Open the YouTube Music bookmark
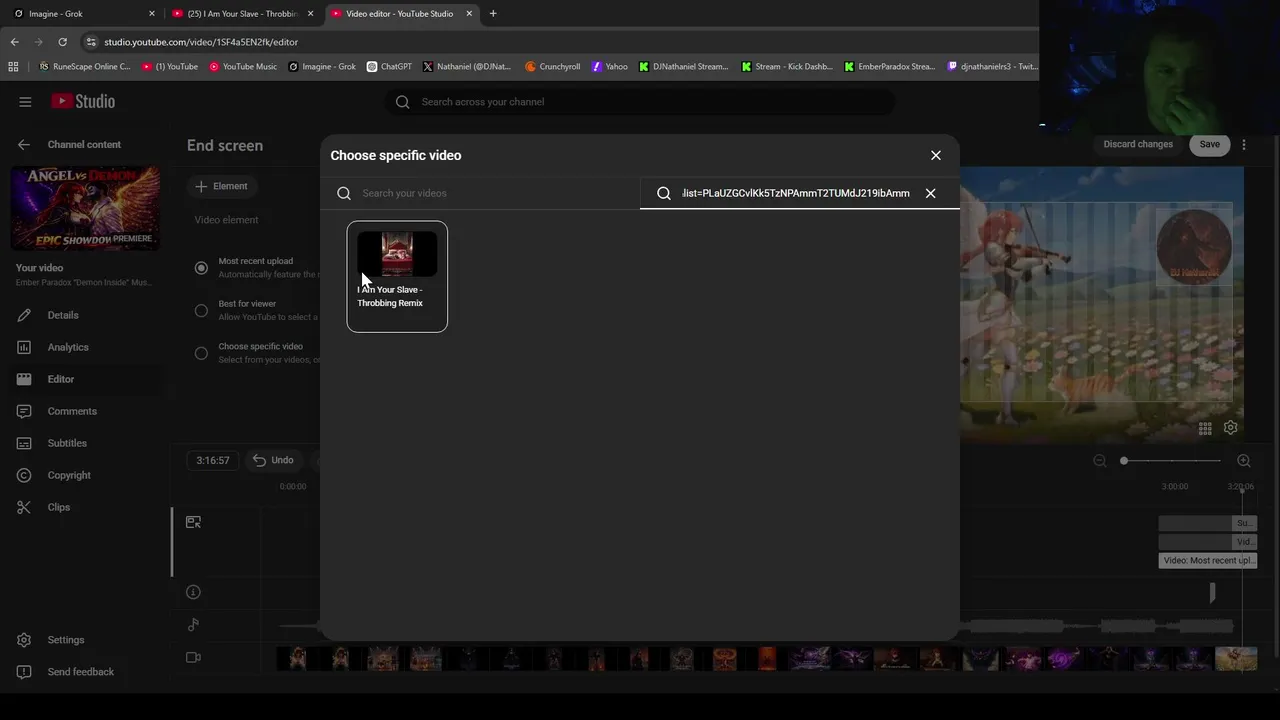The image size is (1280, 720). point(243,67)
